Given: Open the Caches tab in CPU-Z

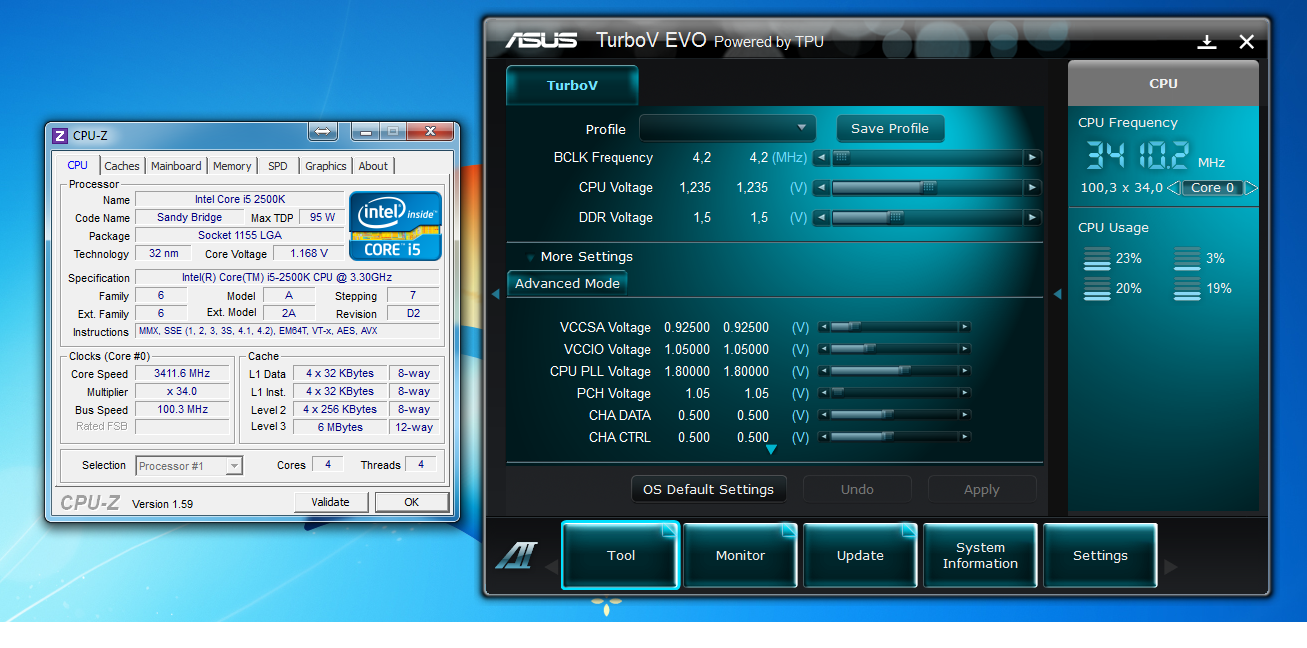Looking at the screenshot, I should click(122, 166).
